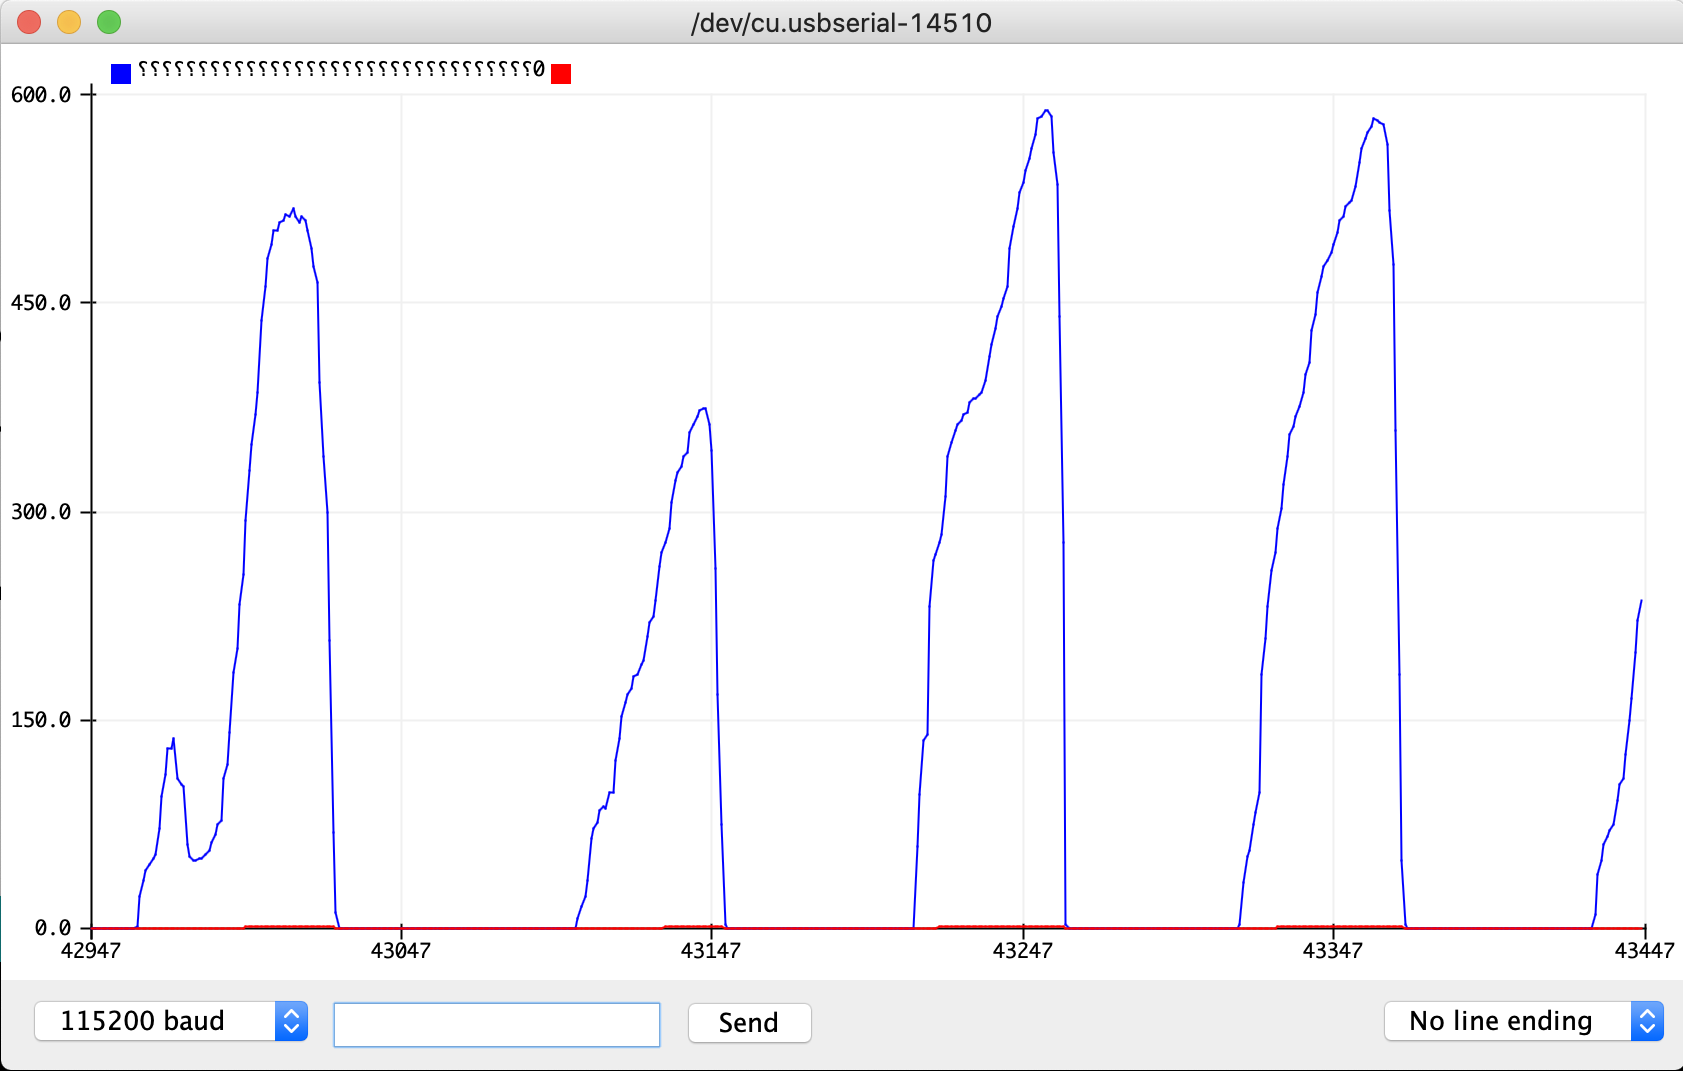The image size is (1683, 1071).
Task: Click the Send button
Action: (749, 1022)
